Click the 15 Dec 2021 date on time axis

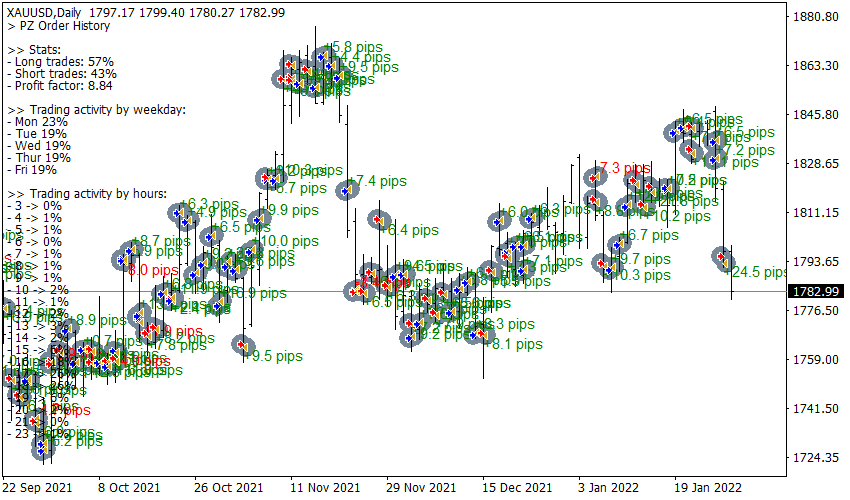point(517,488)
